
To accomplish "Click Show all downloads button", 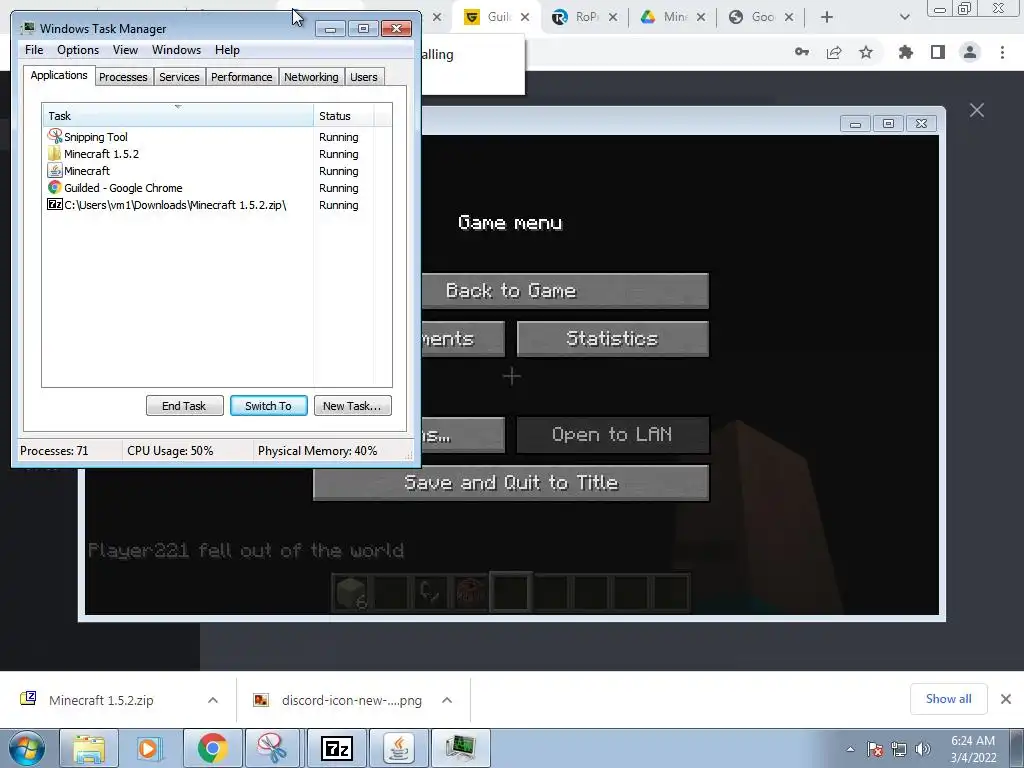I will coord(948,699).
